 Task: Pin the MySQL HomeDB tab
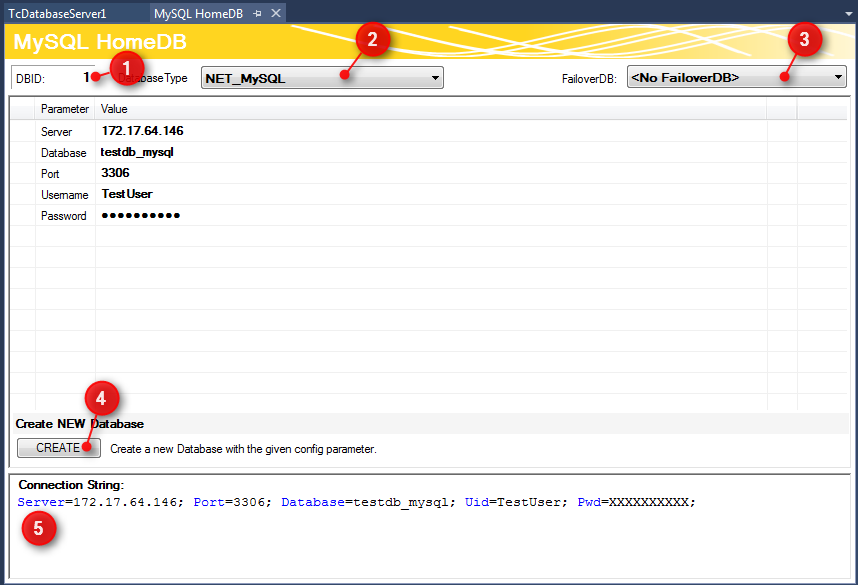point(258,14)
